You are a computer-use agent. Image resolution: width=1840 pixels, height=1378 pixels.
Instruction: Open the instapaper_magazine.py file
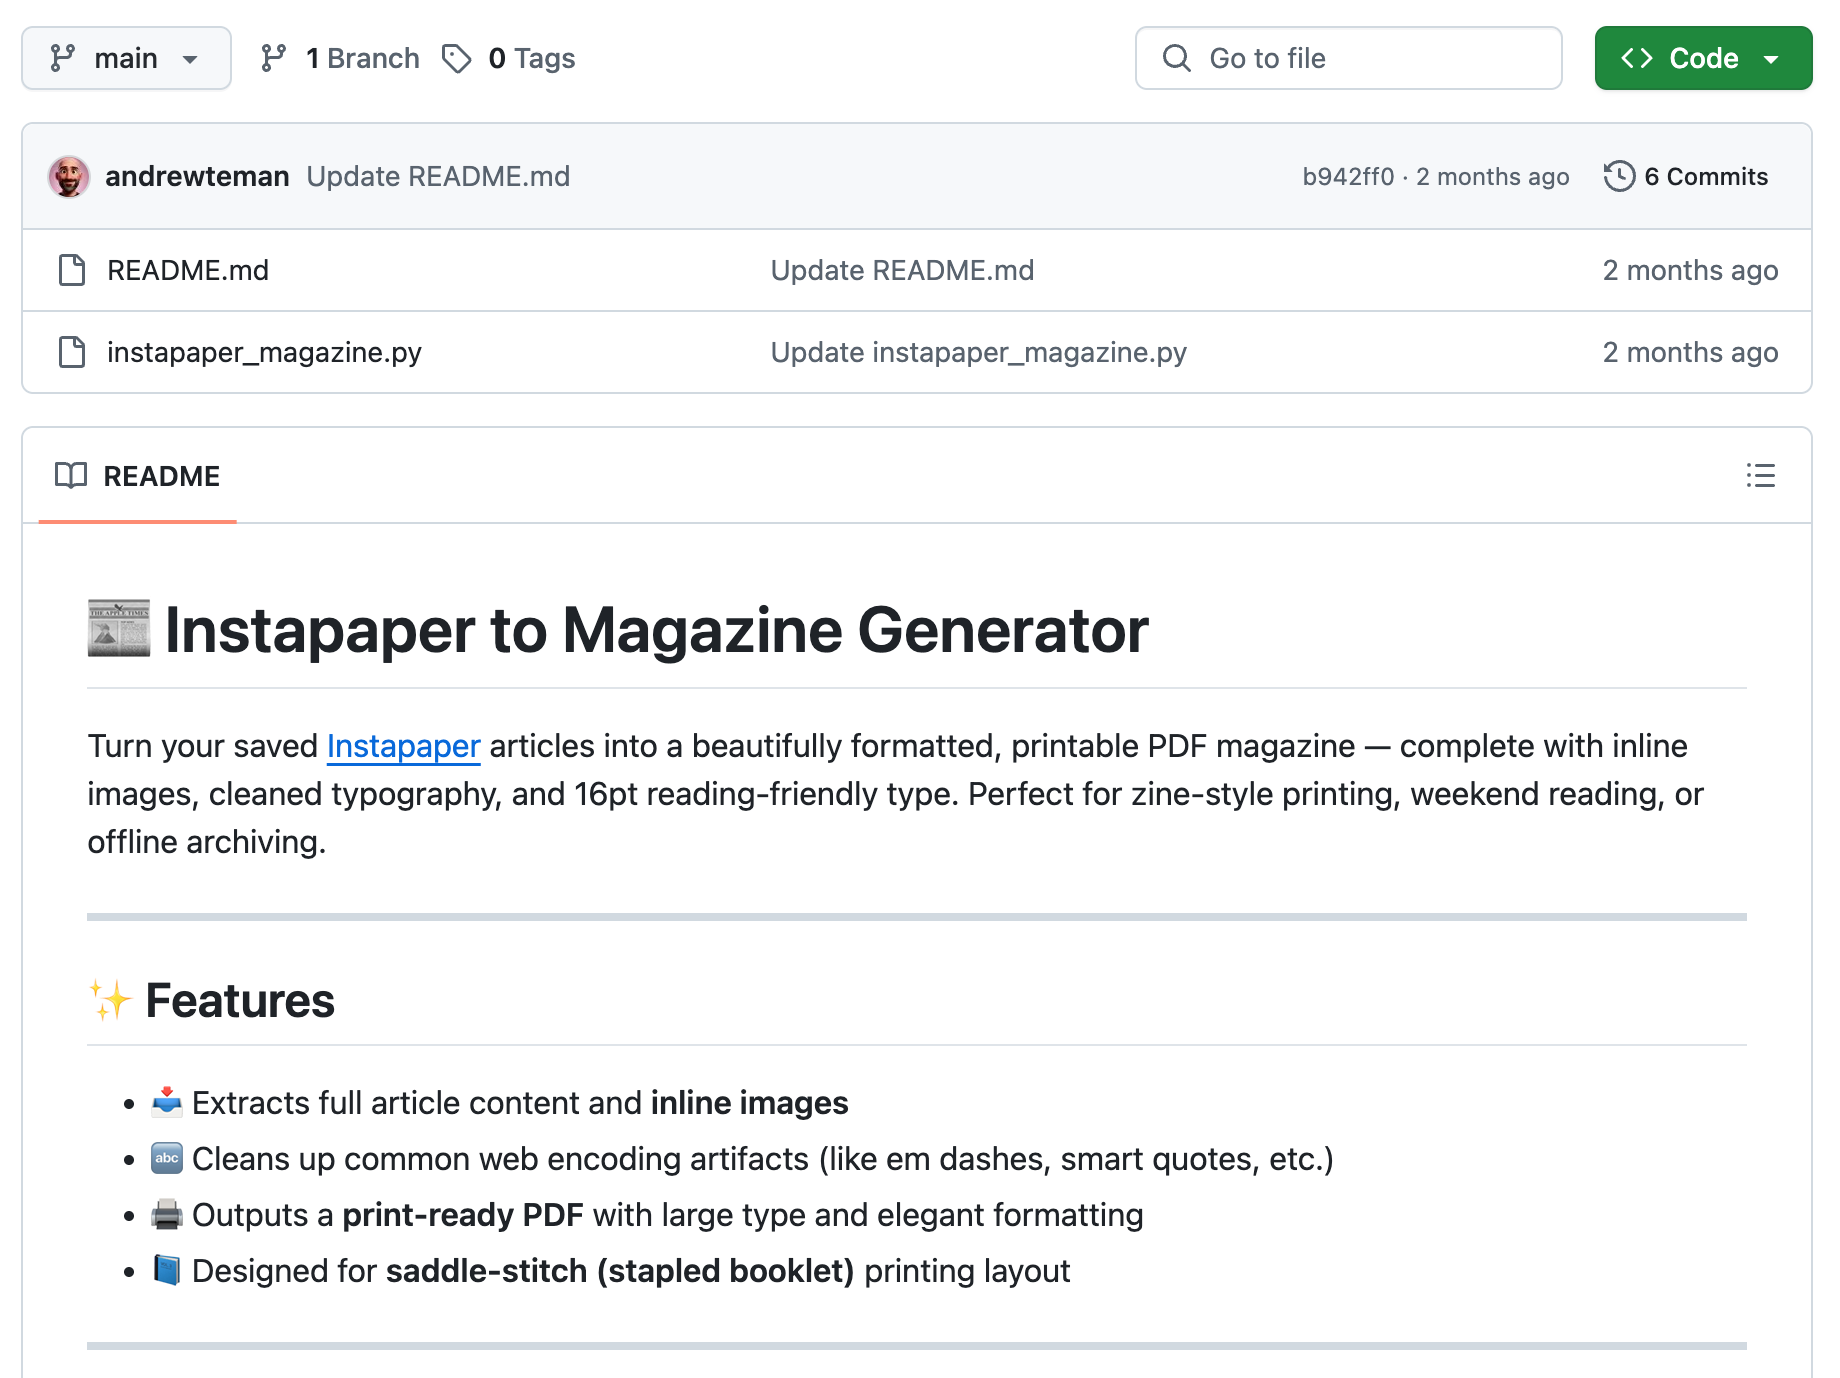[264, 352]
